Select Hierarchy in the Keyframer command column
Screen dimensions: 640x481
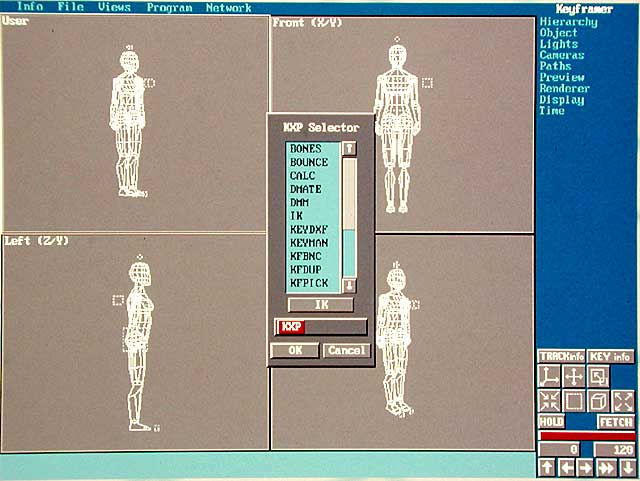click(568, 22)
